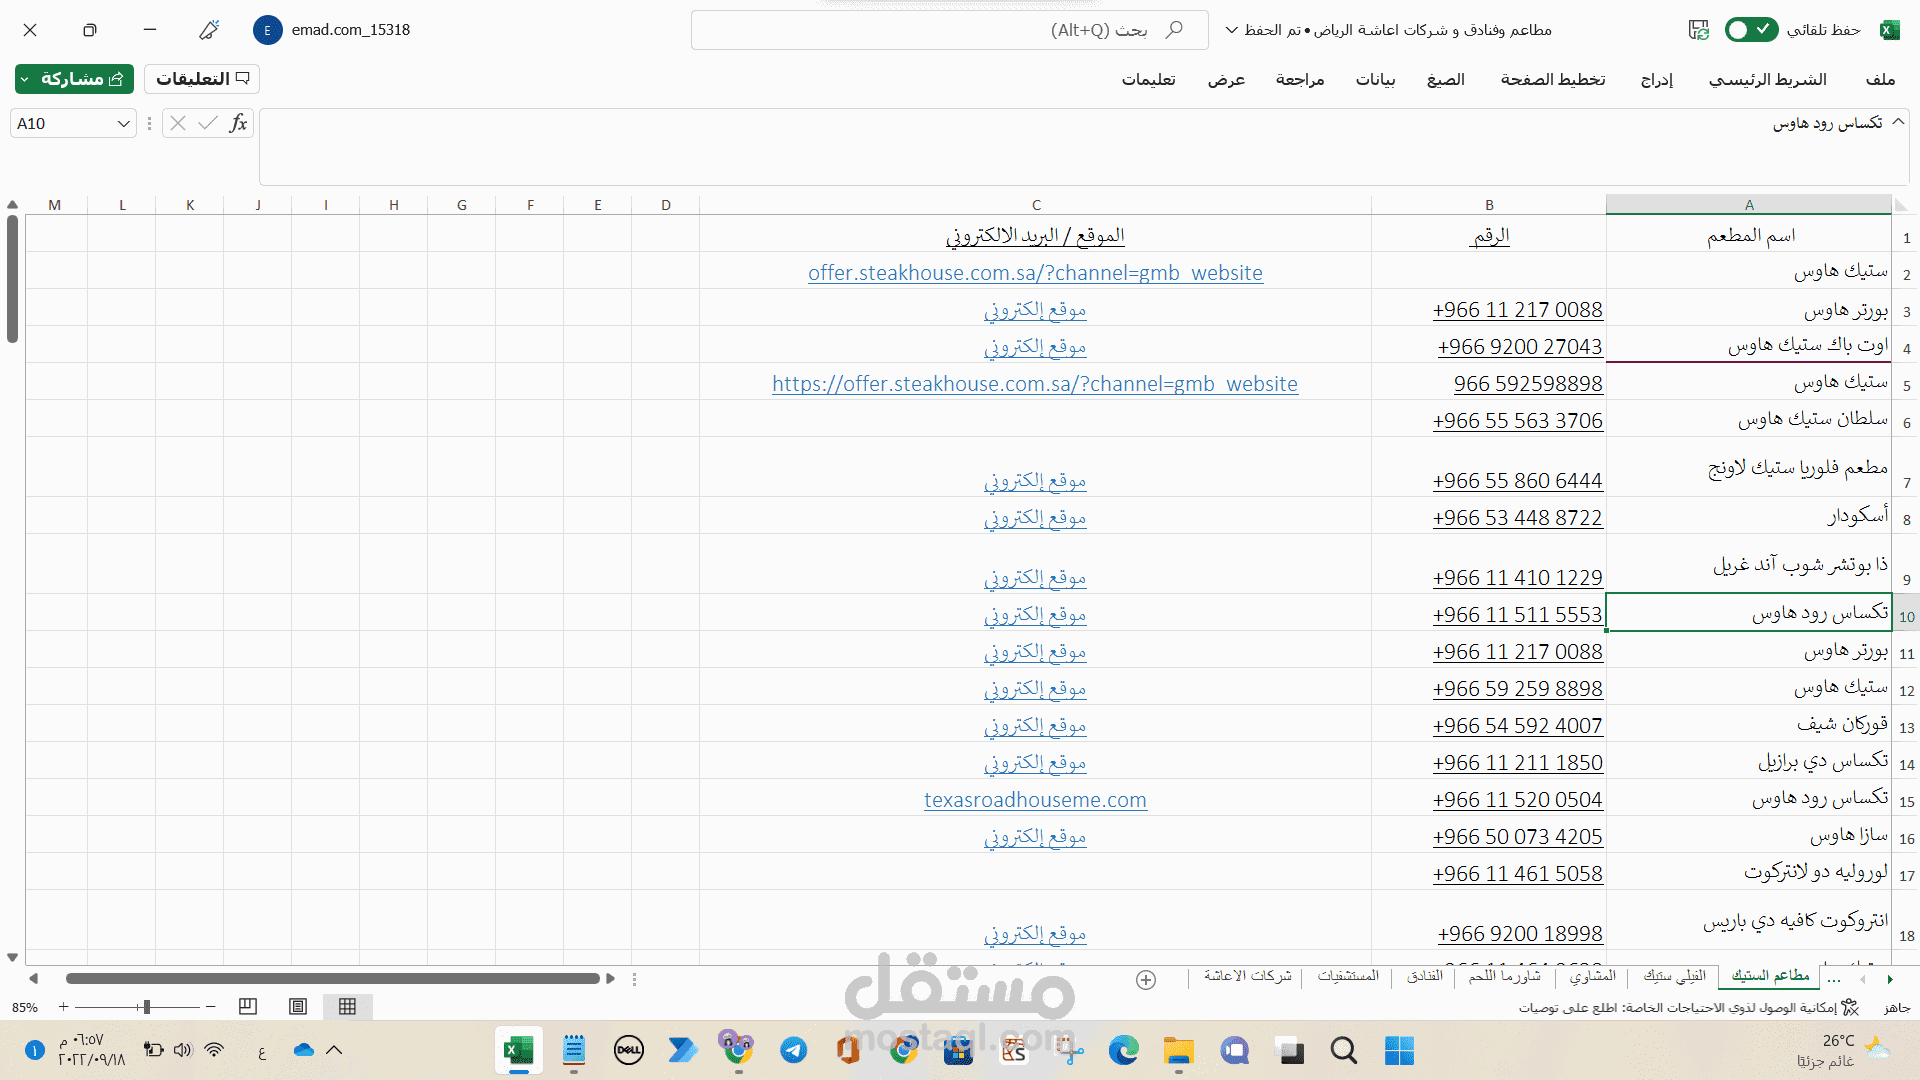1920x1080 pixels.
Task: Collapse the formula bar with the chevron
Action: [x=1898, y=121]
